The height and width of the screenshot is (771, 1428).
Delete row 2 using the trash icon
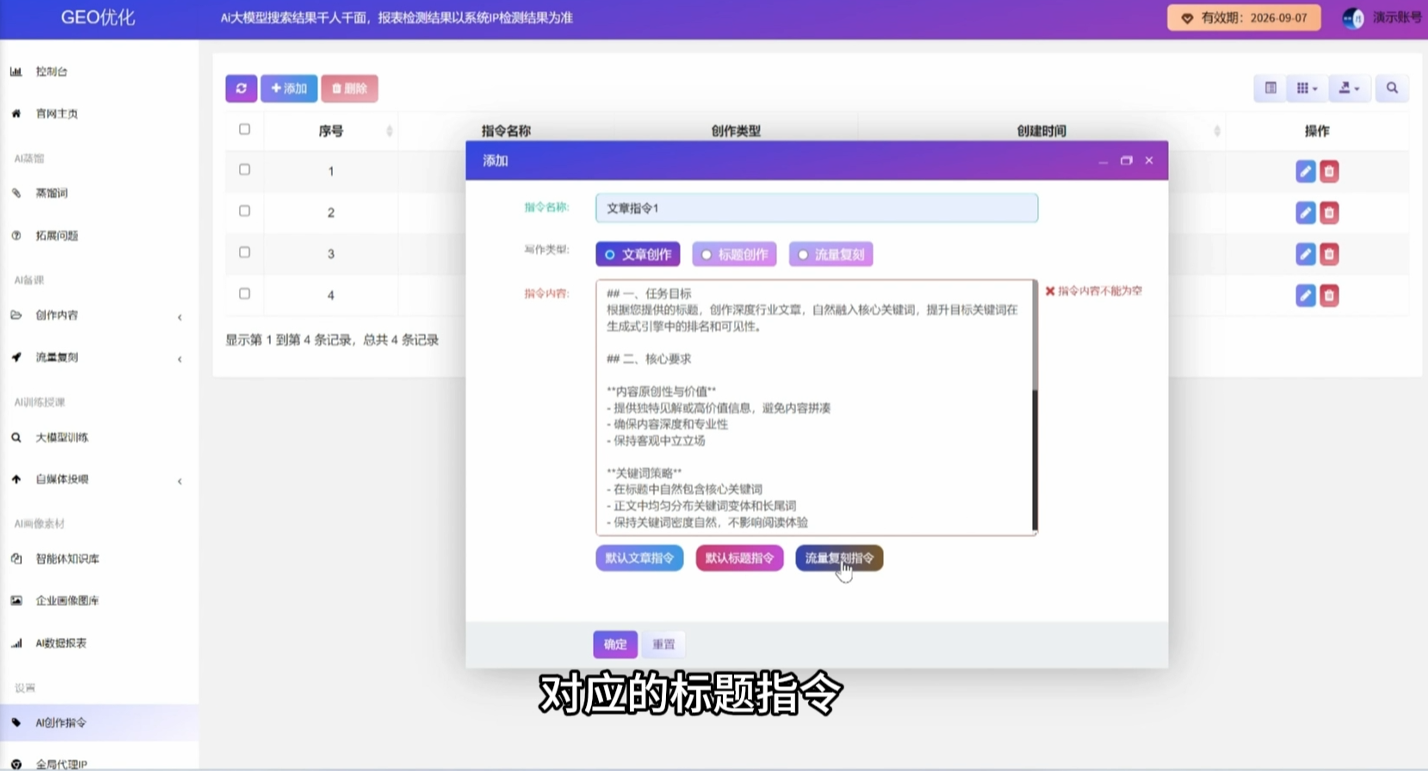point(1327,212)
